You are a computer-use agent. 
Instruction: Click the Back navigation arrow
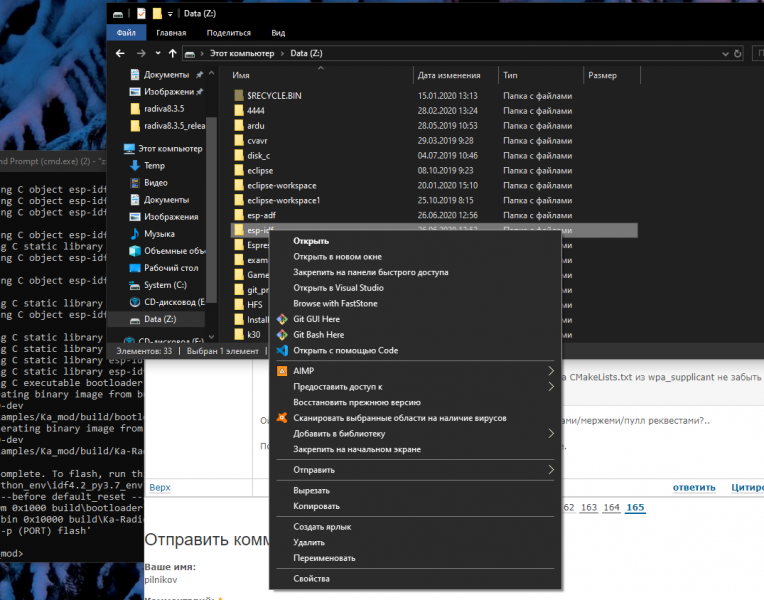click(x=121, y=53)
